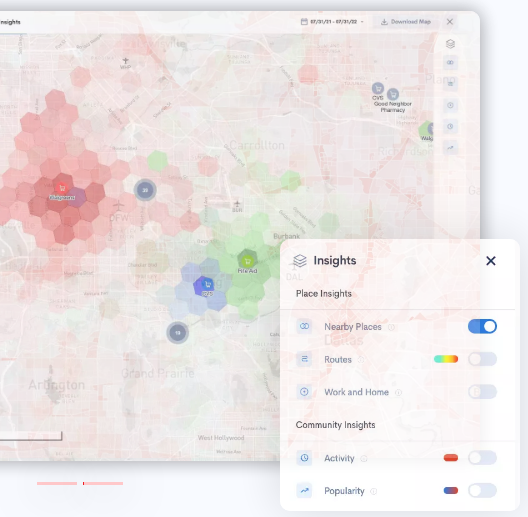Click the Work and Home icon in panel
The height and width of the screenshot is (517, 528).
[x=304, y=392]
